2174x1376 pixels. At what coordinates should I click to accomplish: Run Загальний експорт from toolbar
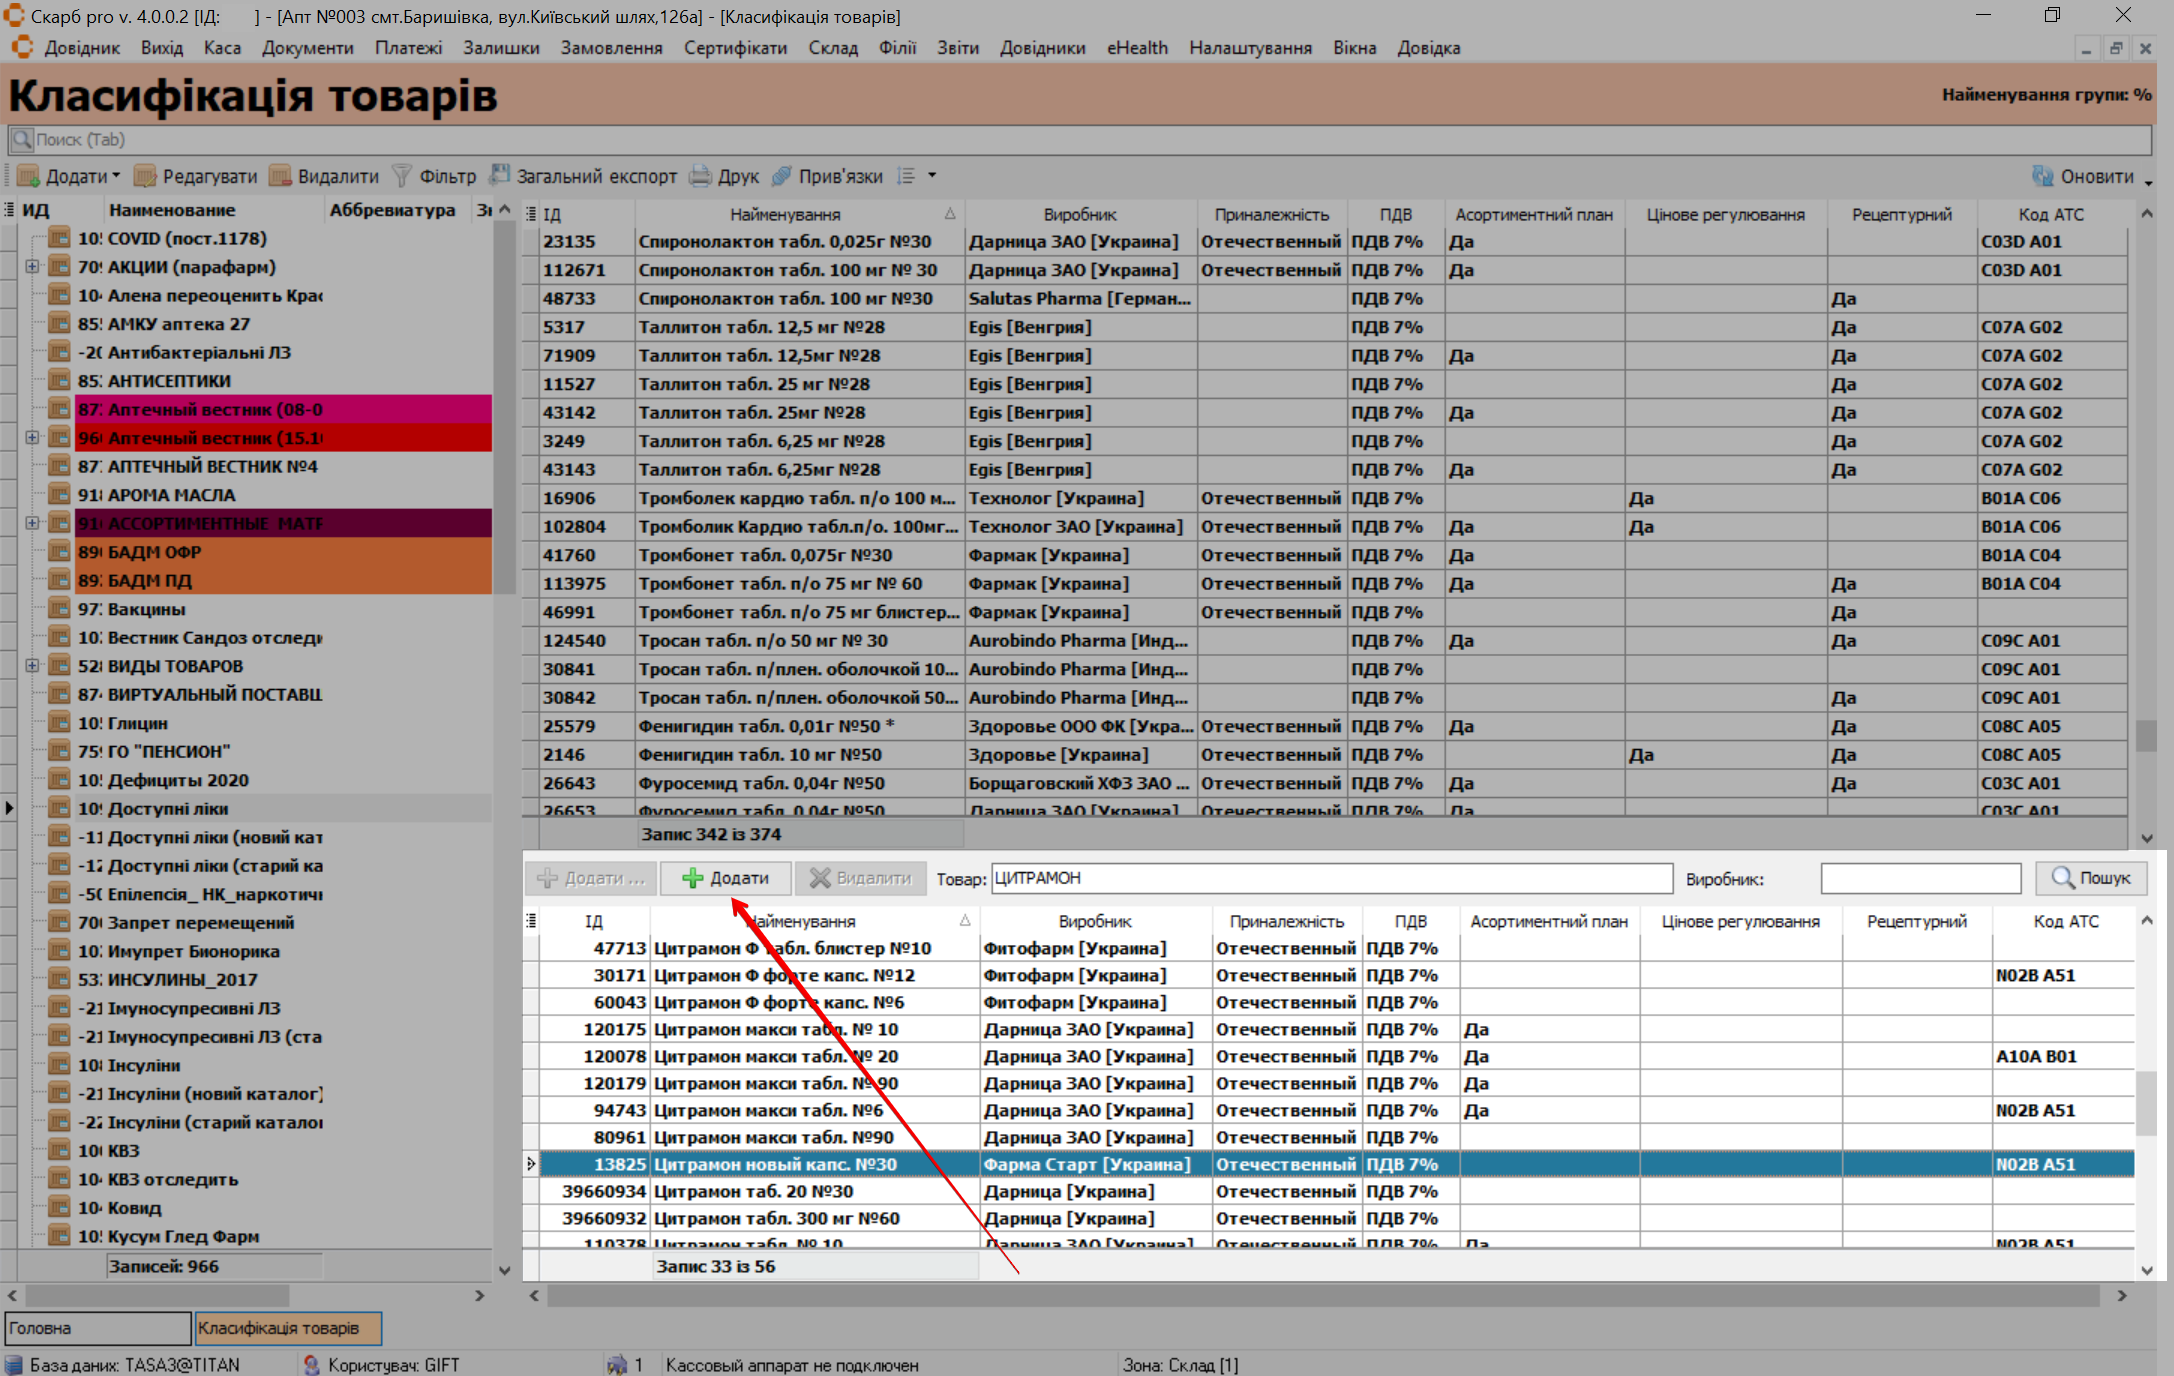pyautogui.click(x=500, y=176)
